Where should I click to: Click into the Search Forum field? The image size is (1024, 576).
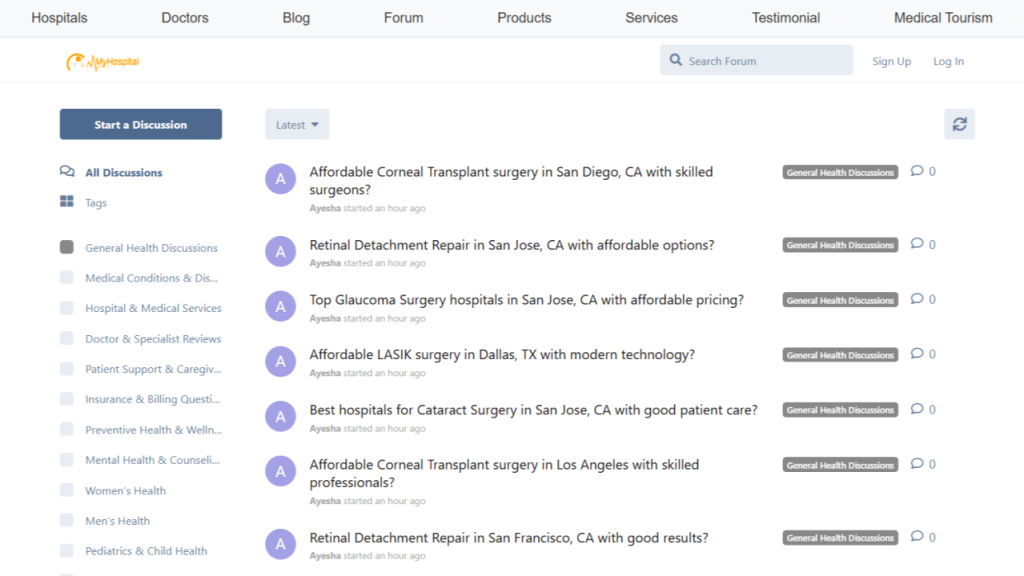(x=765, y=61)
